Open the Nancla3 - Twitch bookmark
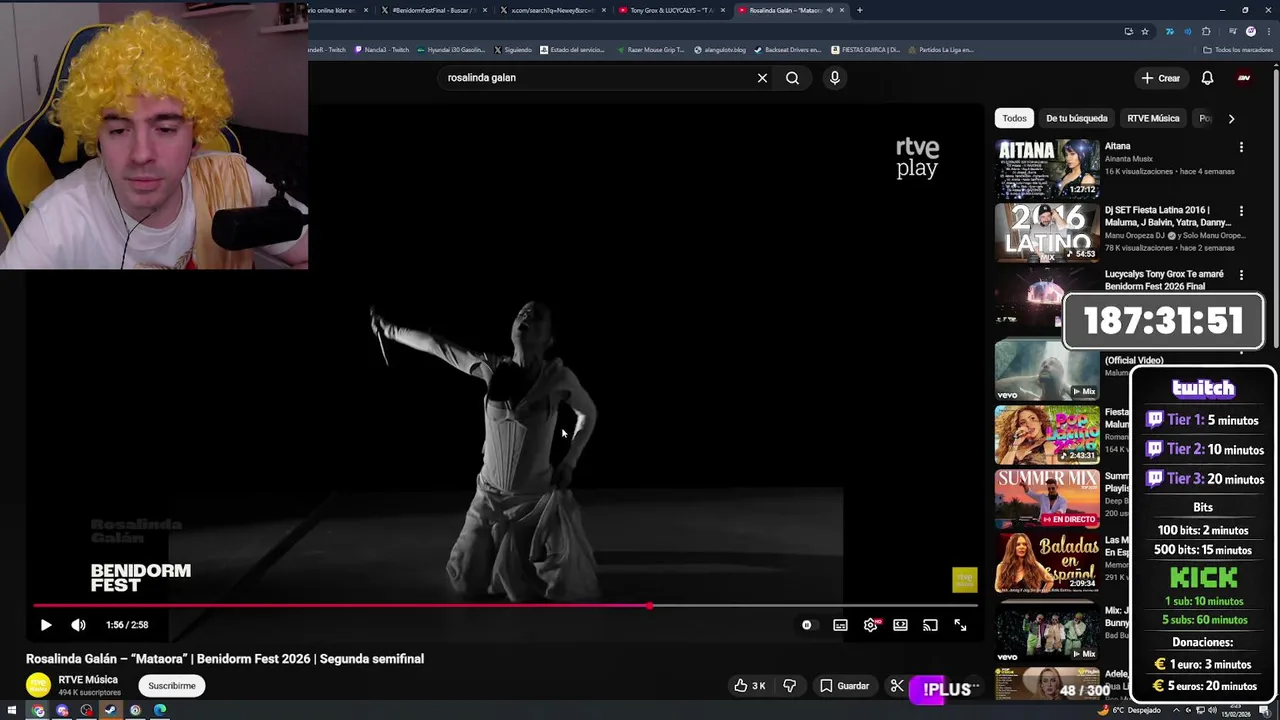The image size is (1280, 720). pyautogui.click(x=382, y=49)
